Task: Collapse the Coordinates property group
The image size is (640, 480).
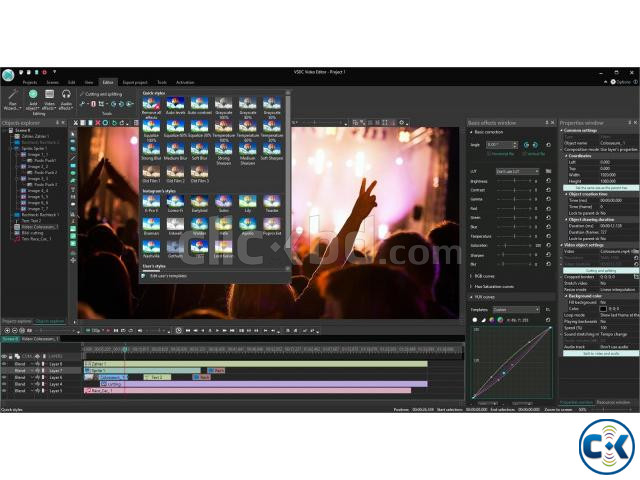Action: 566,156
